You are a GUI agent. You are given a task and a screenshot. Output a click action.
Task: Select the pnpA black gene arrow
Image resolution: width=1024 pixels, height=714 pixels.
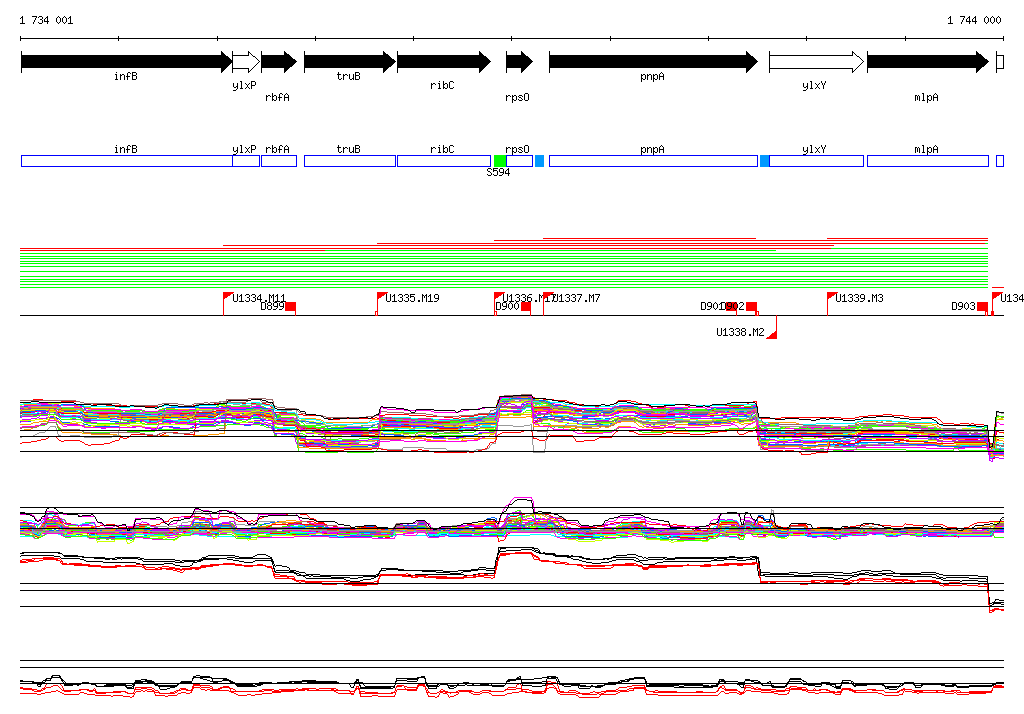[654, 62]
